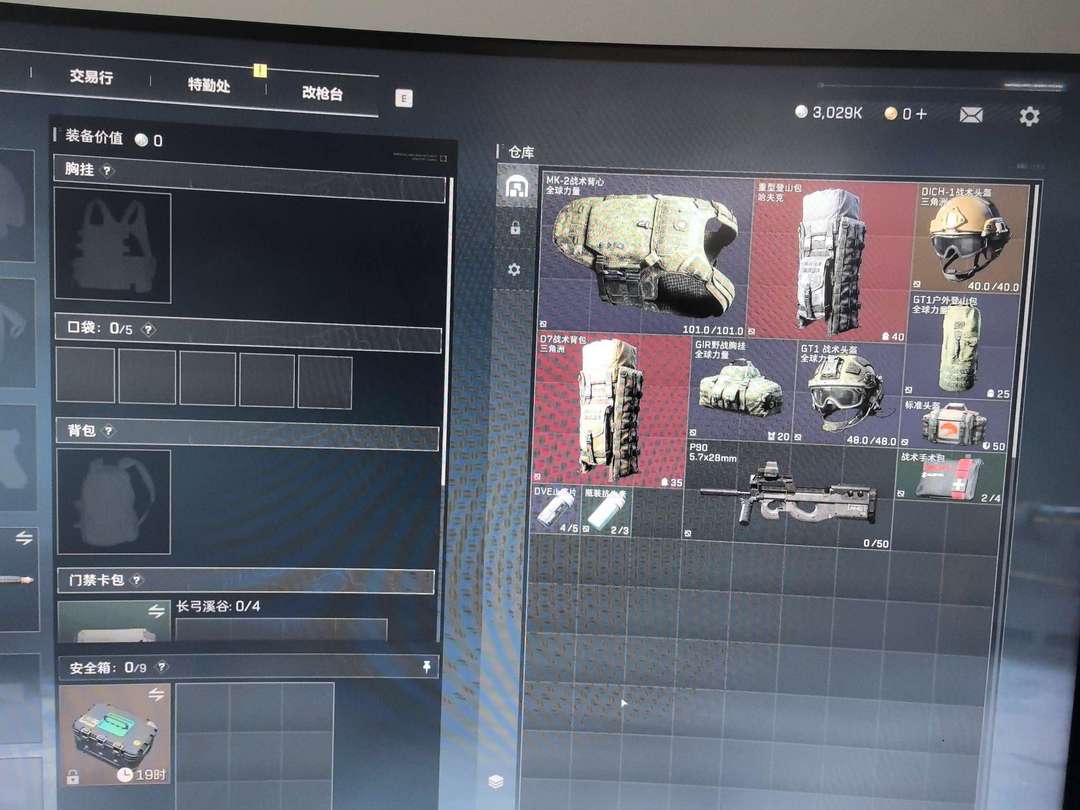Select the 战术手术包 item marked 2/4
Image resolution: width=1080 pixels, height=810 pixels.
point(951,477)
